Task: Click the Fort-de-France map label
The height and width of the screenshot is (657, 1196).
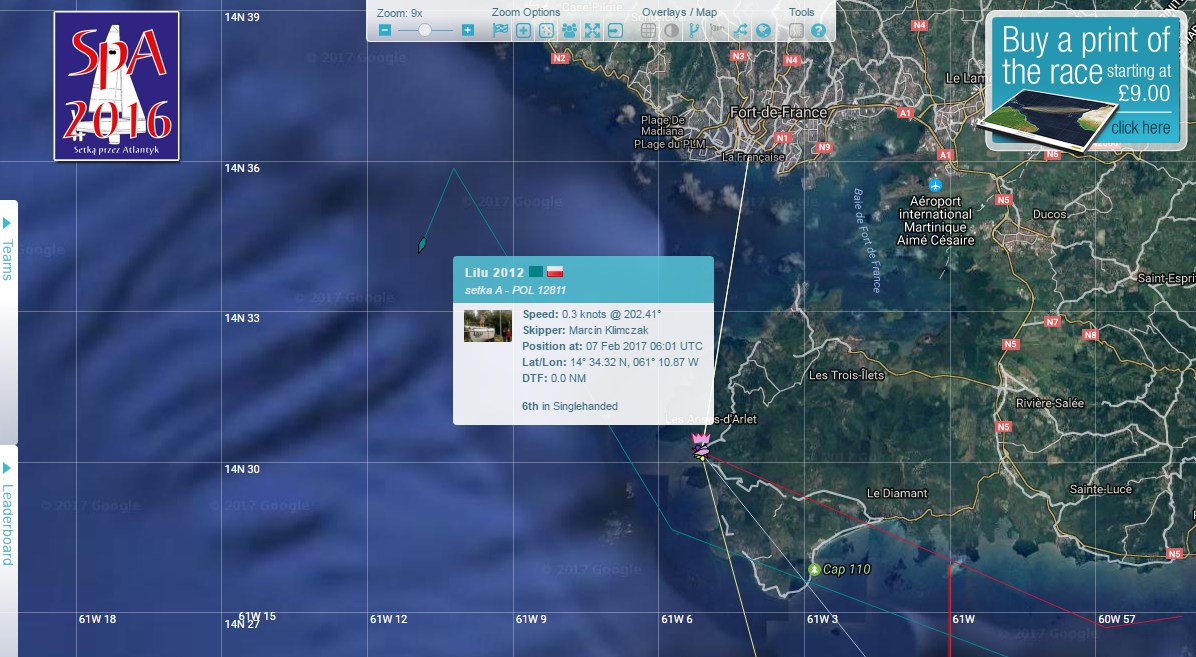Action: (778, 112)
